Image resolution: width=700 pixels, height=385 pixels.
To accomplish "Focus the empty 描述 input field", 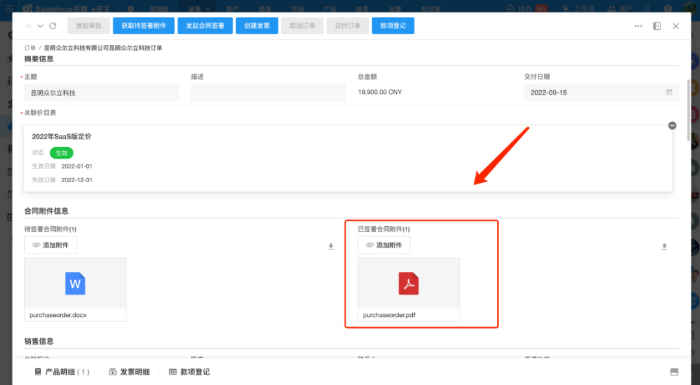I will [x=268, y=92].
